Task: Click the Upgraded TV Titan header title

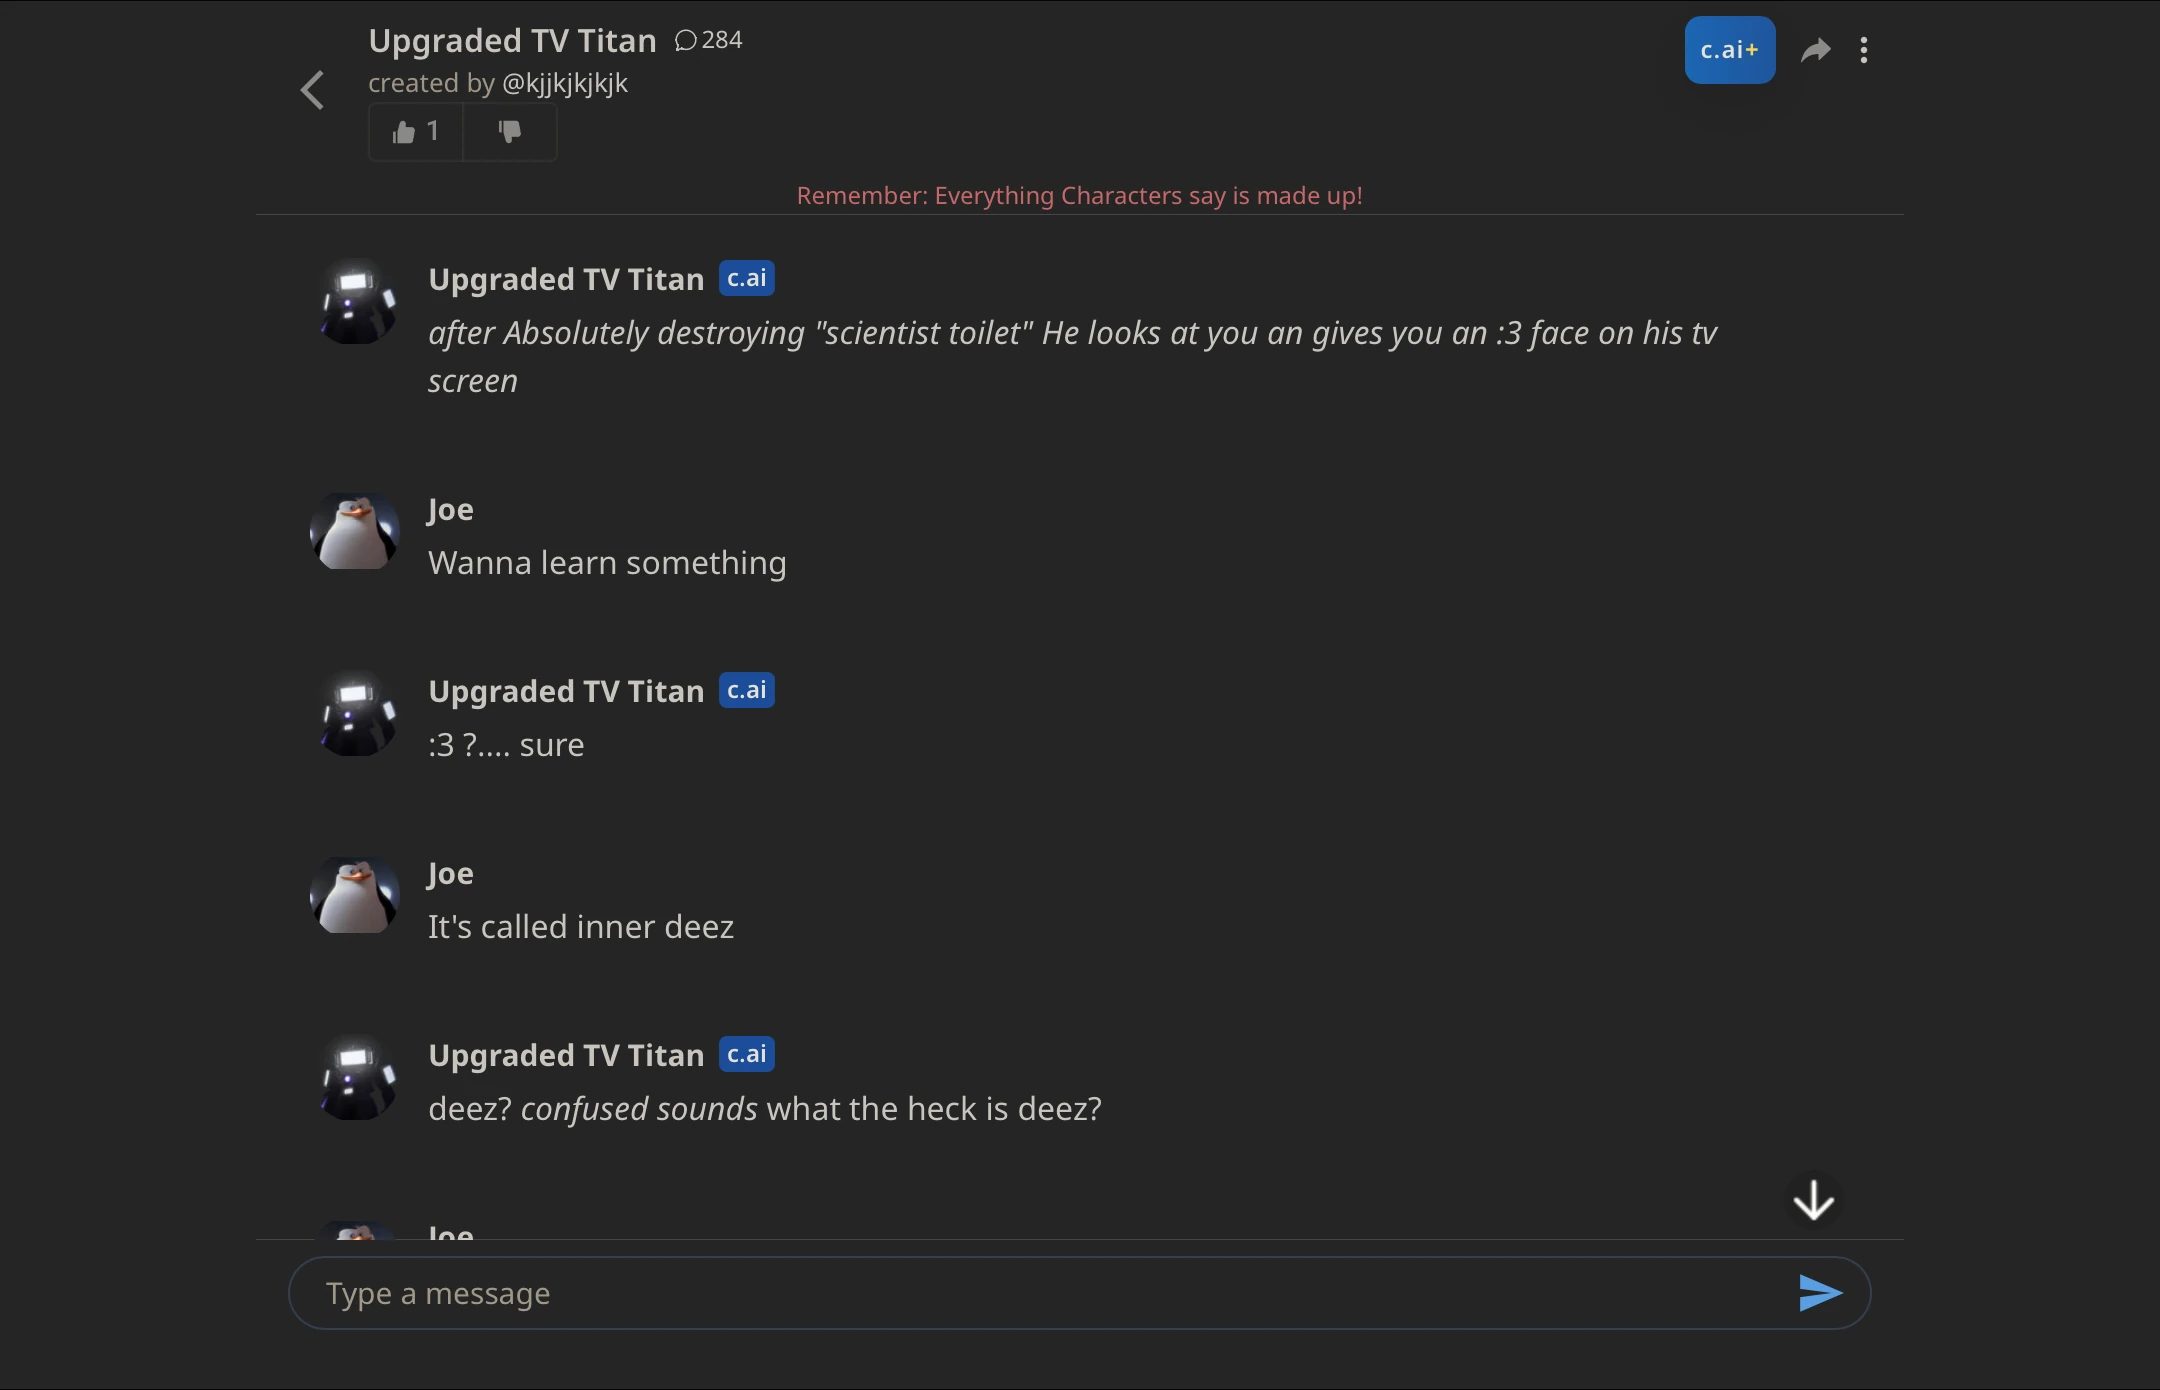Action: (x=512, y=41)
